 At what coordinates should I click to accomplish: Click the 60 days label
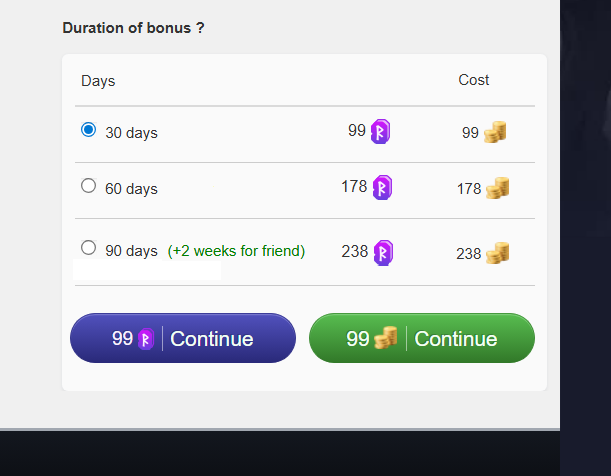[131, 189]
